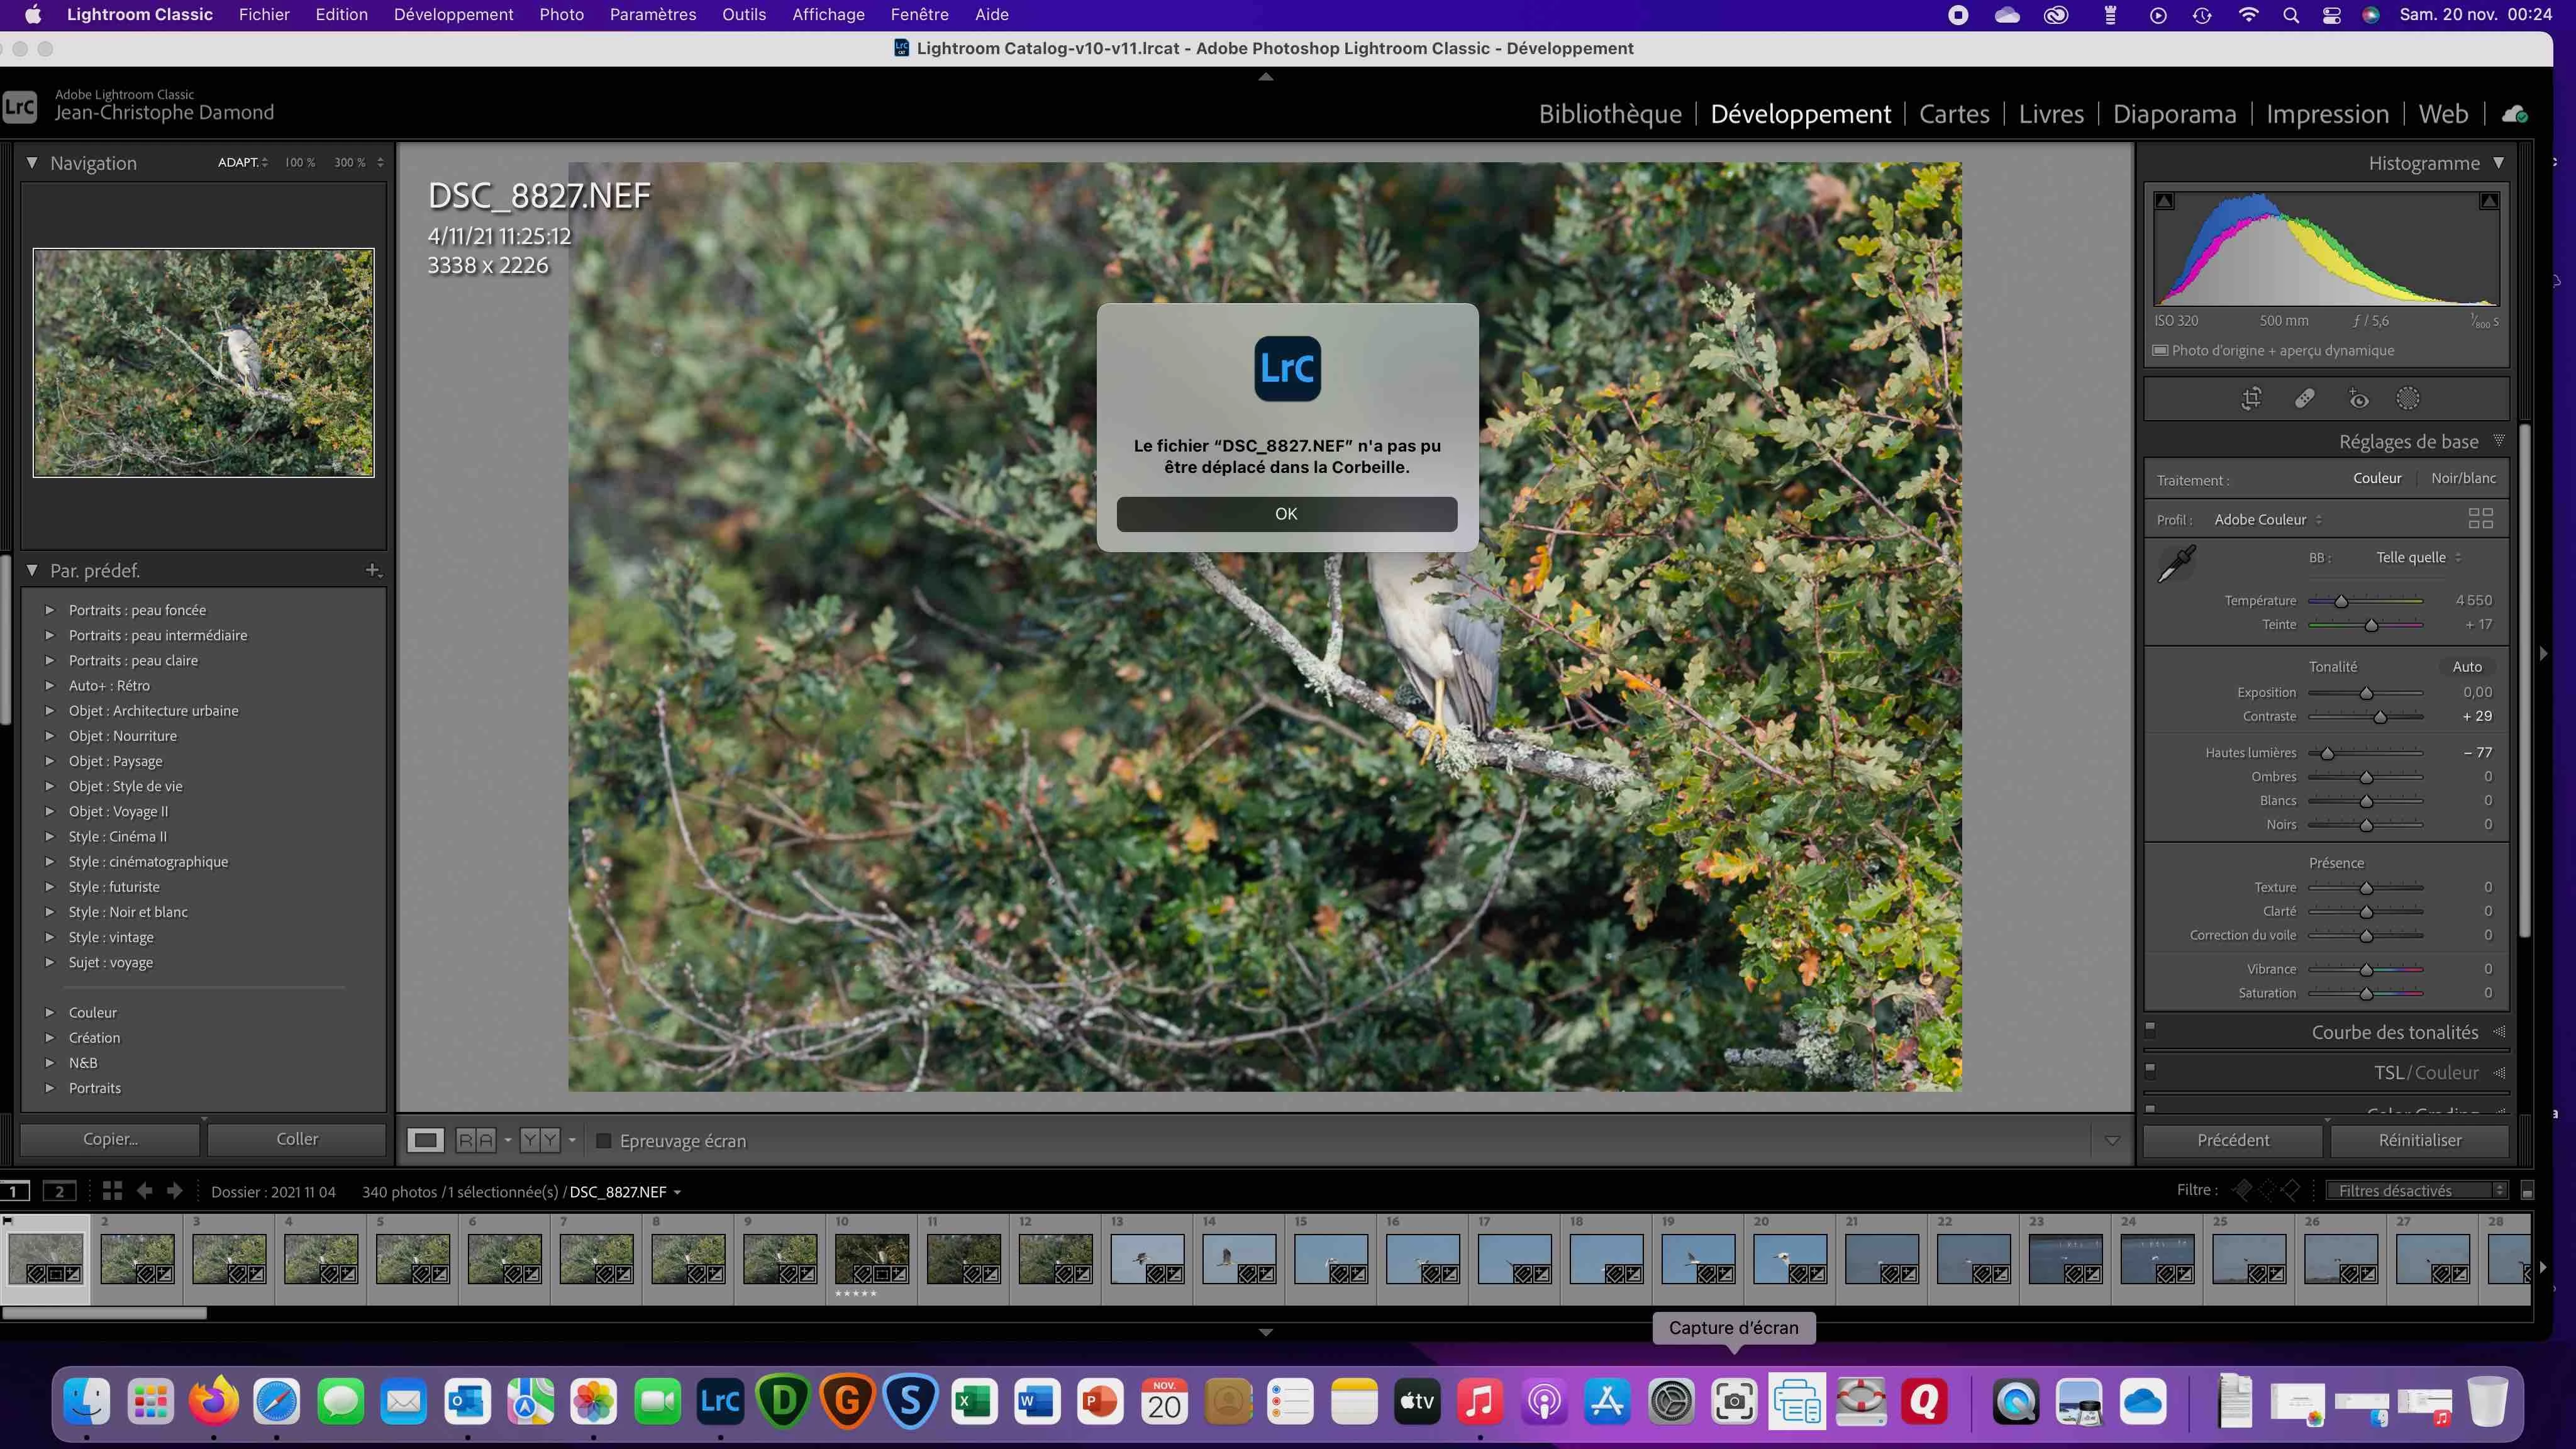Image resolution: width=2576 pixels, height=1449 pixels.
Task: Switch to the Bibliothèque module
Action: click(1609, 114)
